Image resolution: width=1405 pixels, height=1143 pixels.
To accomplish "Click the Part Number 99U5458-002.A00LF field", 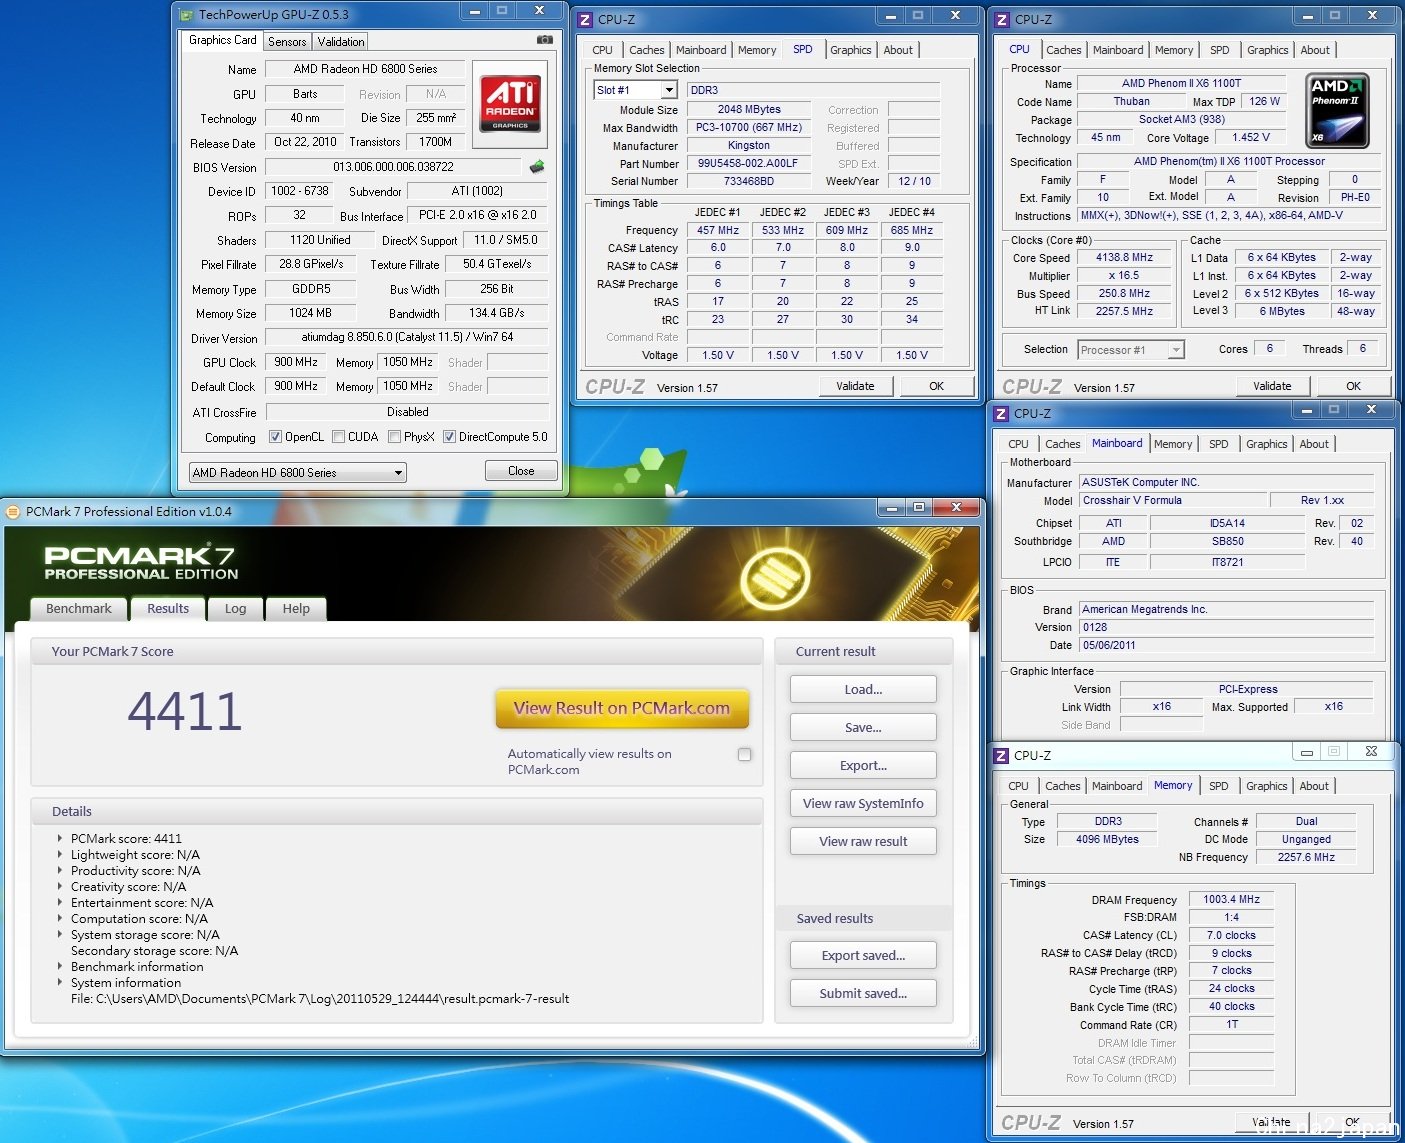I will click(x=748, y=163).
